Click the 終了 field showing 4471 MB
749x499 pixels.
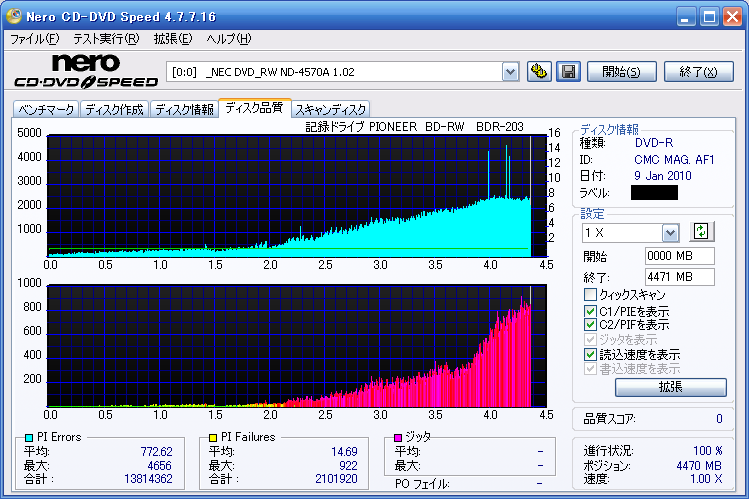point(680,277)
